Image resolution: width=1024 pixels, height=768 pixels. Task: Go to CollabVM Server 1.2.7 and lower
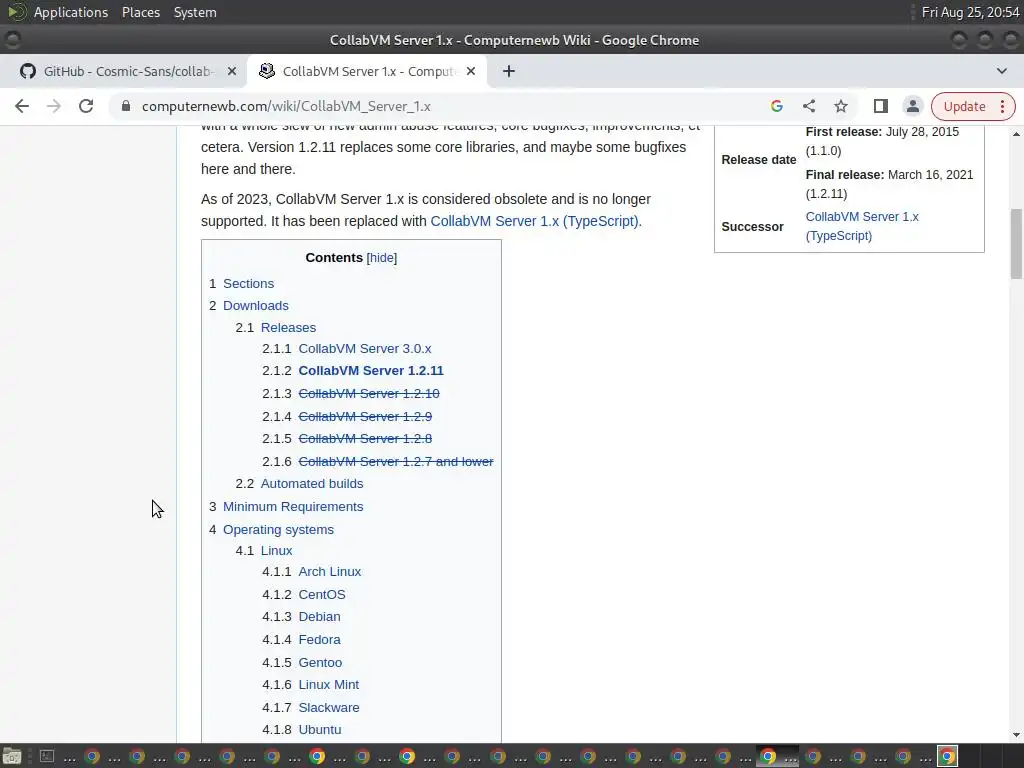(x=396, y=462)
